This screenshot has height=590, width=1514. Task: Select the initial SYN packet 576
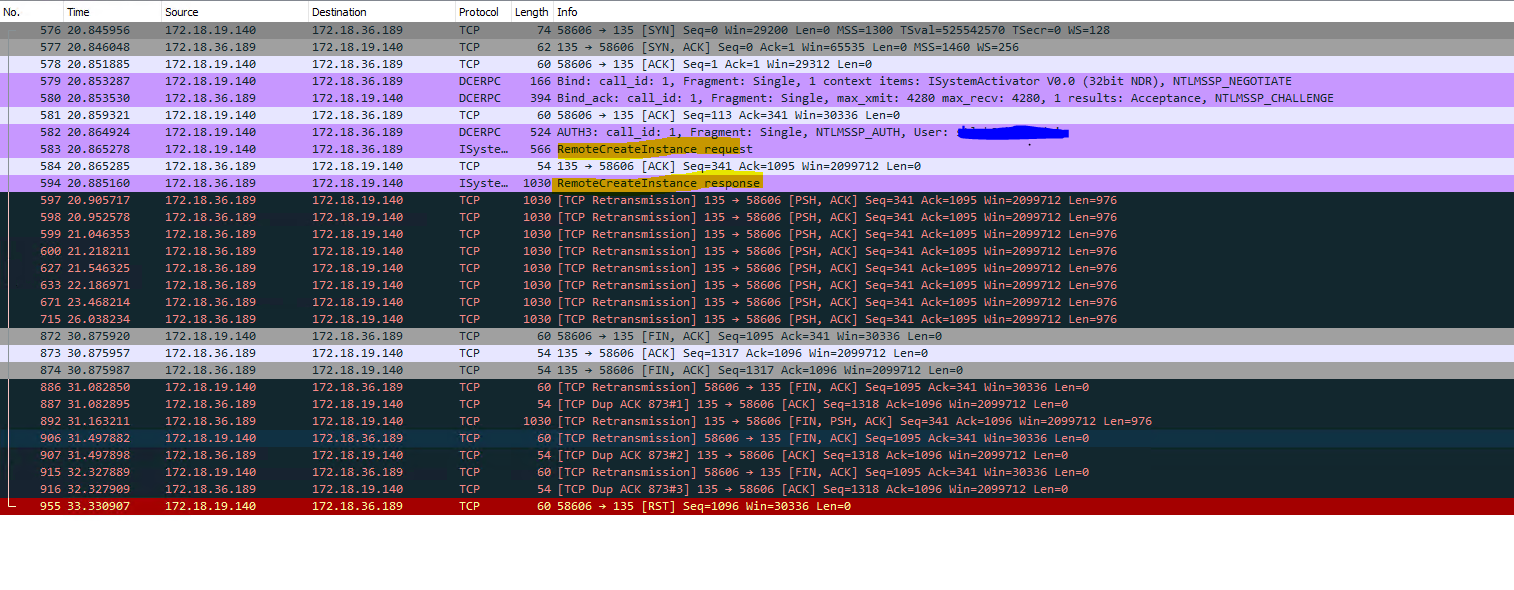(600, 29)
